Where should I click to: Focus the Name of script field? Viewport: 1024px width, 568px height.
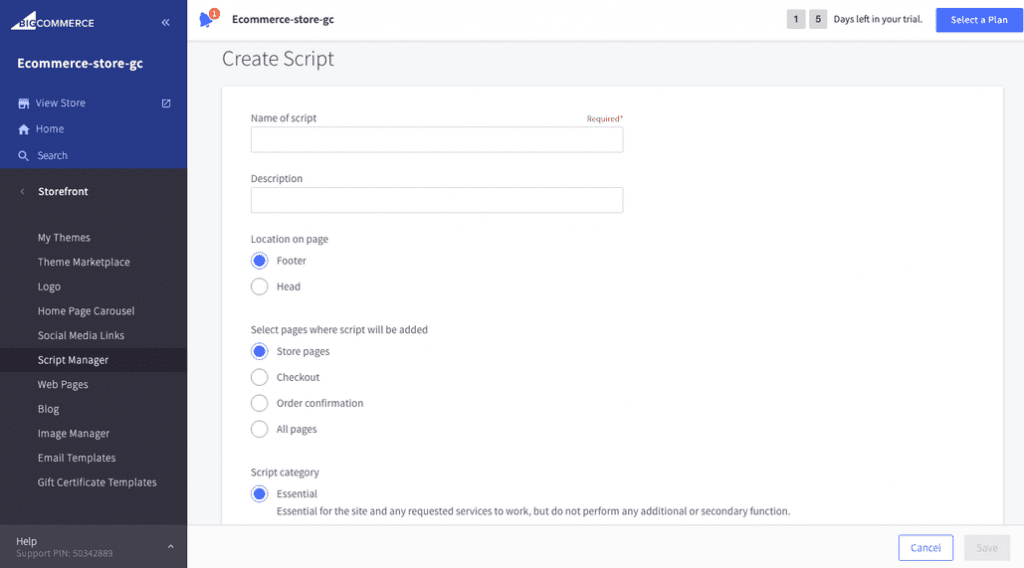coord(437,140)
